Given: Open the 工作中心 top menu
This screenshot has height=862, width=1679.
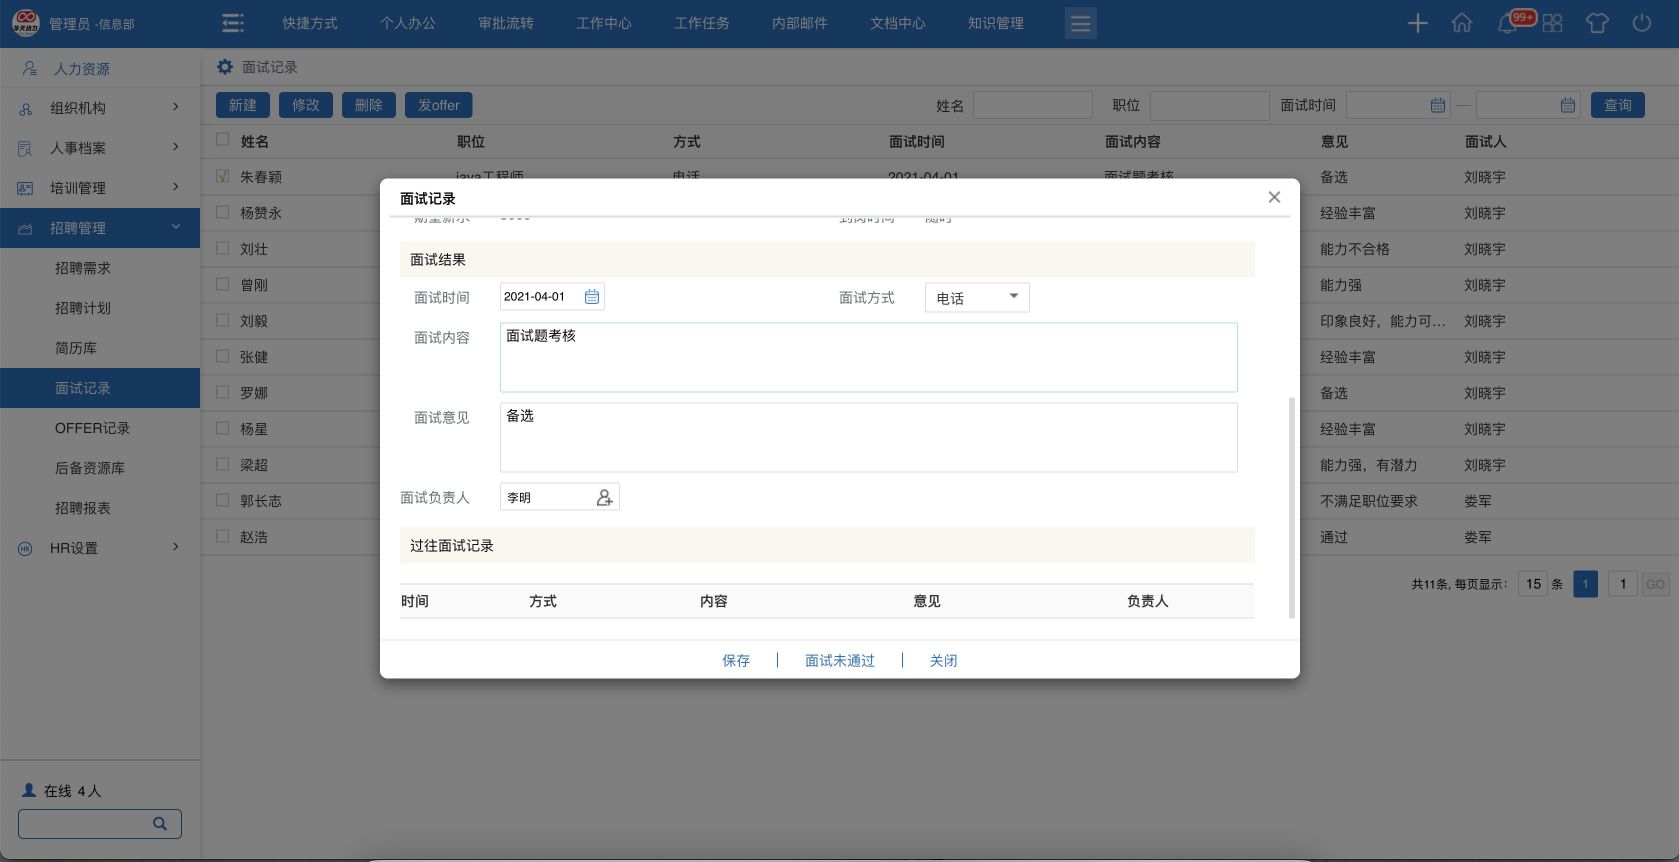Looking at the screenshot, I should coord(603,23).
